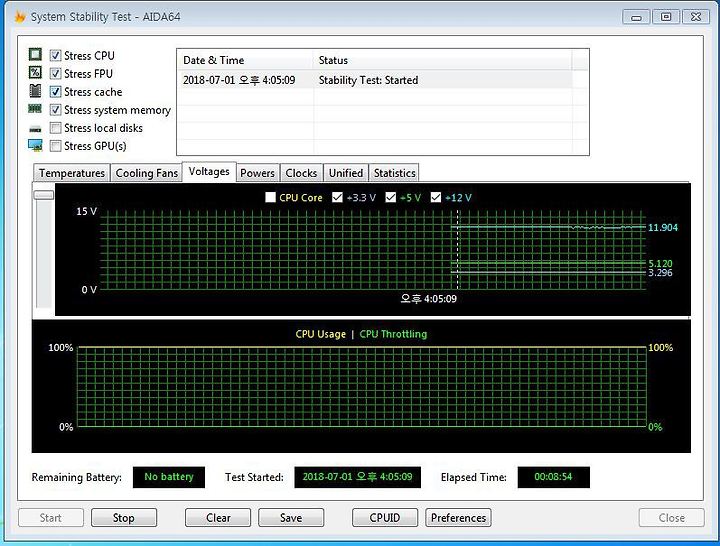Screen dimensions: 720x546
Task: Click the Status column header
Action: pyautogui.click(x=443, y=60)
